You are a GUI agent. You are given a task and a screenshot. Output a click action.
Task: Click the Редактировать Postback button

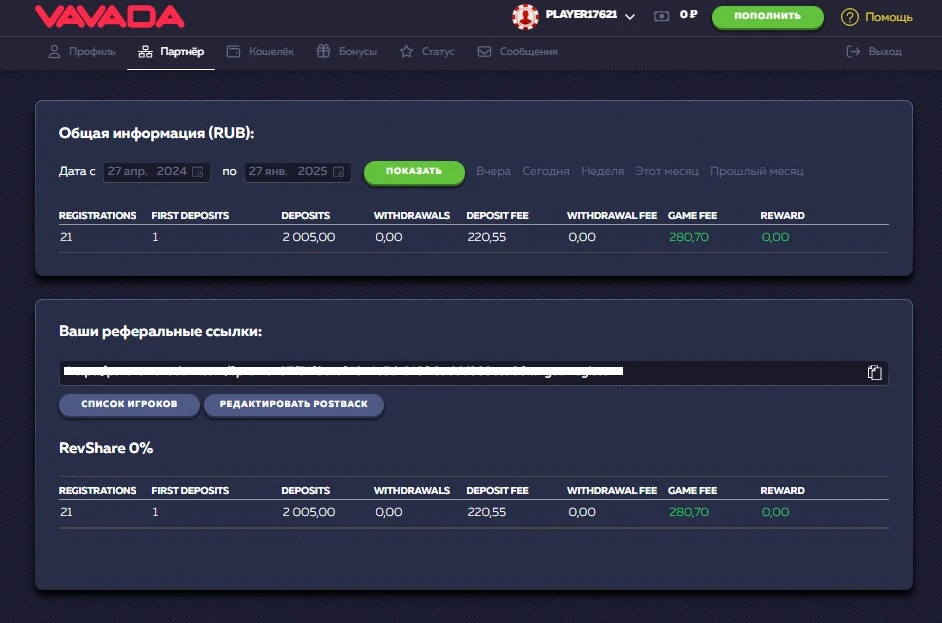point(294,404)
